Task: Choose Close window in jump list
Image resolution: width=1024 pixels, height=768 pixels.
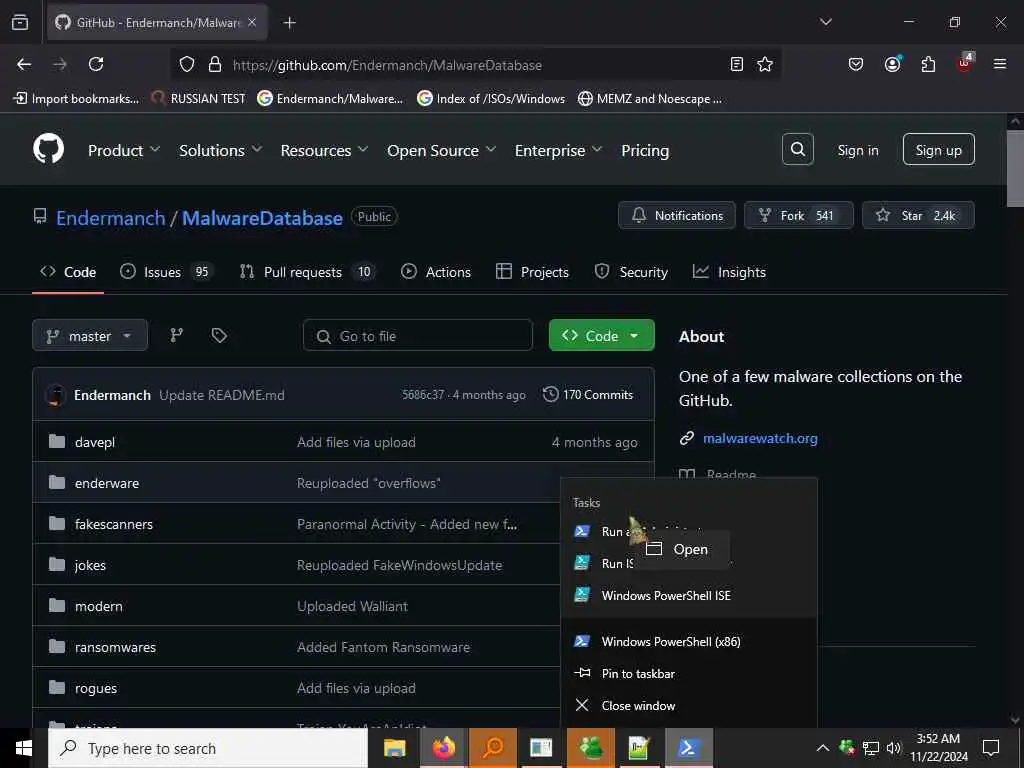Action: 689,705
